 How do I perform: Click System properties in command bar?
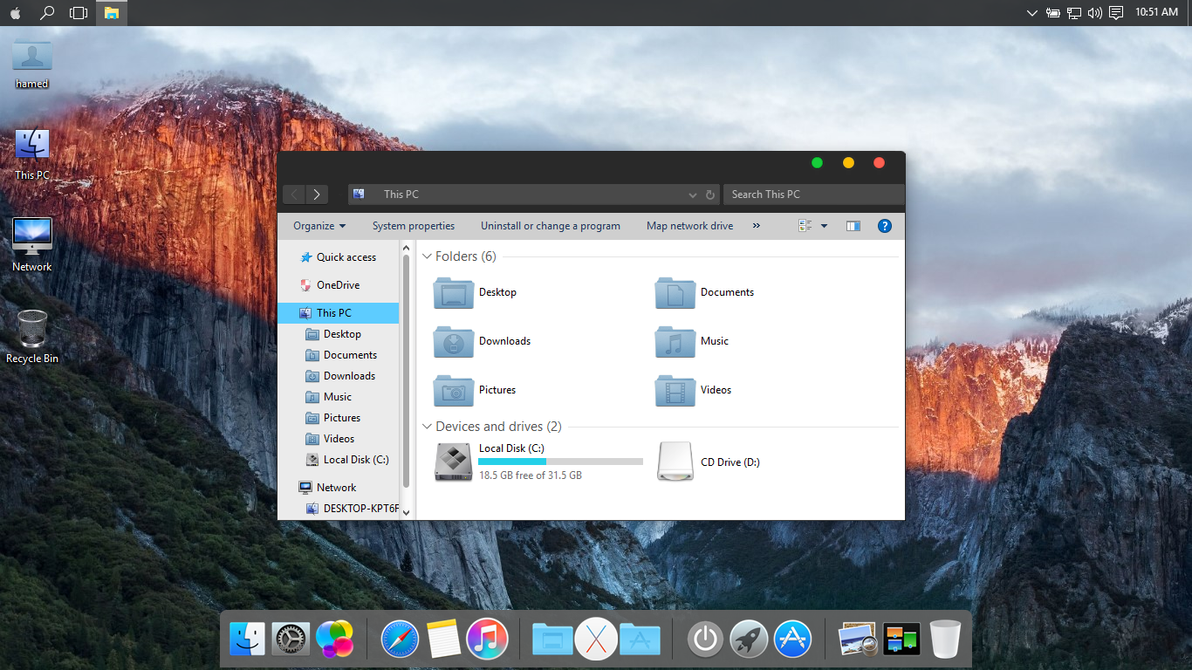[413, 226]
